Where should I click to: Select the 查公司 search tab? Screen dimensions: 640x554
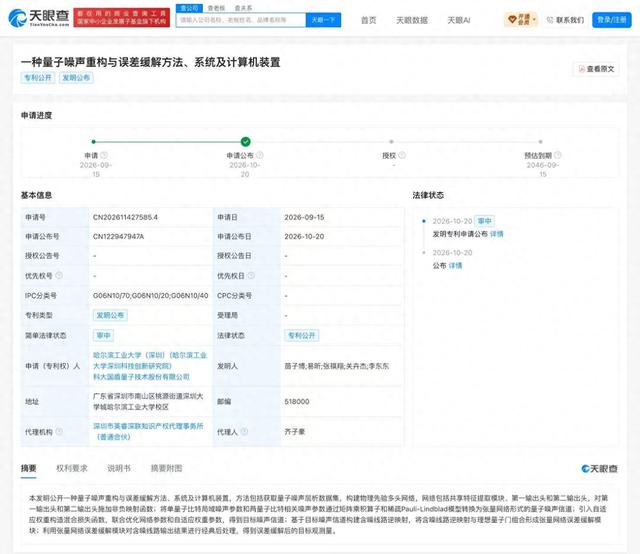189,8
